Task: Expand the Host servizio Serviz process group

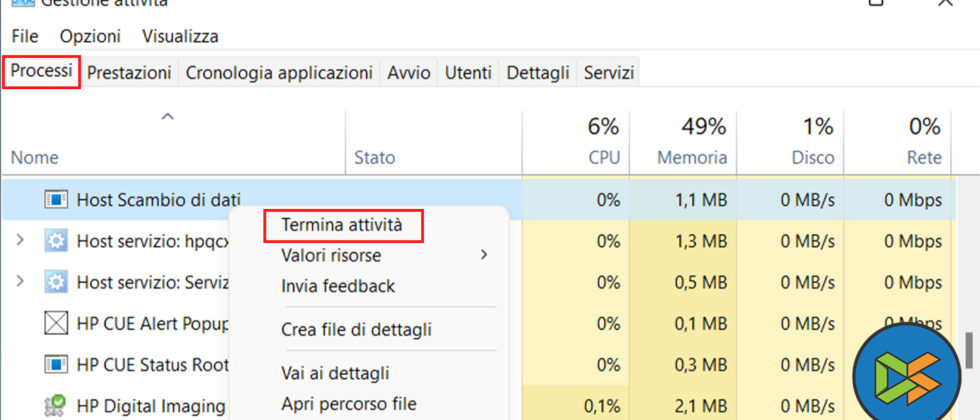Action: point(22,283)
